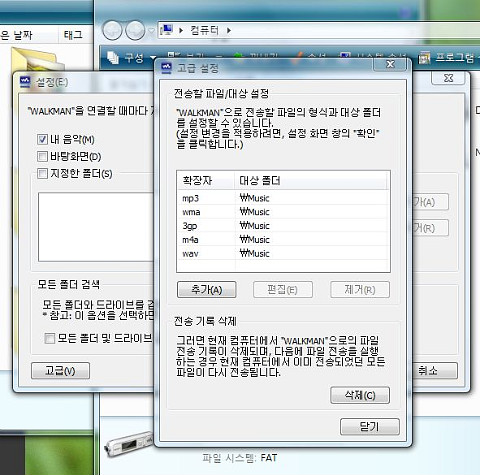Screen dimensions: 480x475
Task: Expand the arrow after 컴퓨터 in address bar
Action: click(229, 30)
